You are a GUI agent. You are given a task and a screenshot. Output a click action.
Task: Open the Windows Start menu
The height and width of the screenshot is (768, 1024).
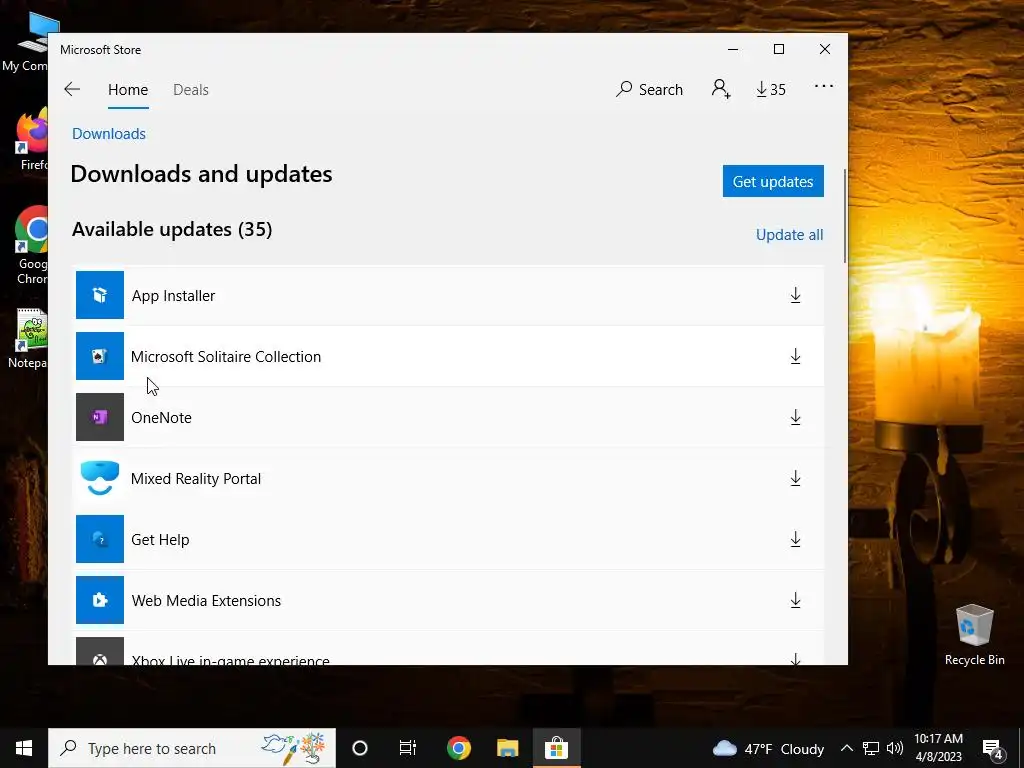tap(24, 748)
